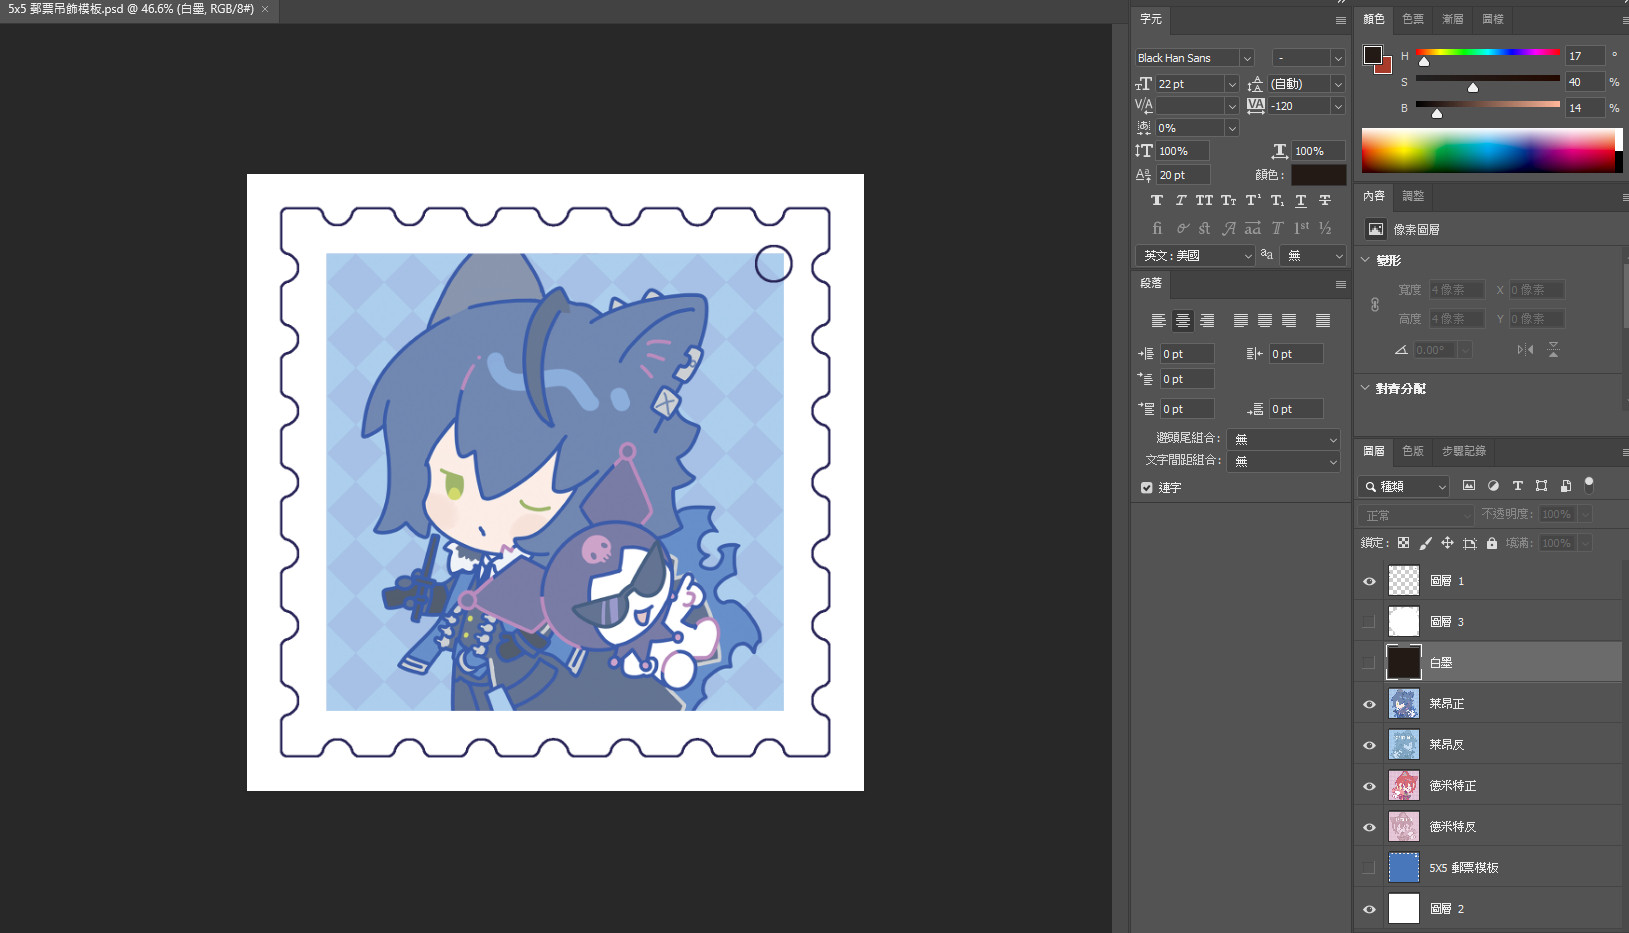1629x933 pixels.
Task: Switch to the 調整 adjustments tab
Action: pyautogui.click(x=1413, y=196)
